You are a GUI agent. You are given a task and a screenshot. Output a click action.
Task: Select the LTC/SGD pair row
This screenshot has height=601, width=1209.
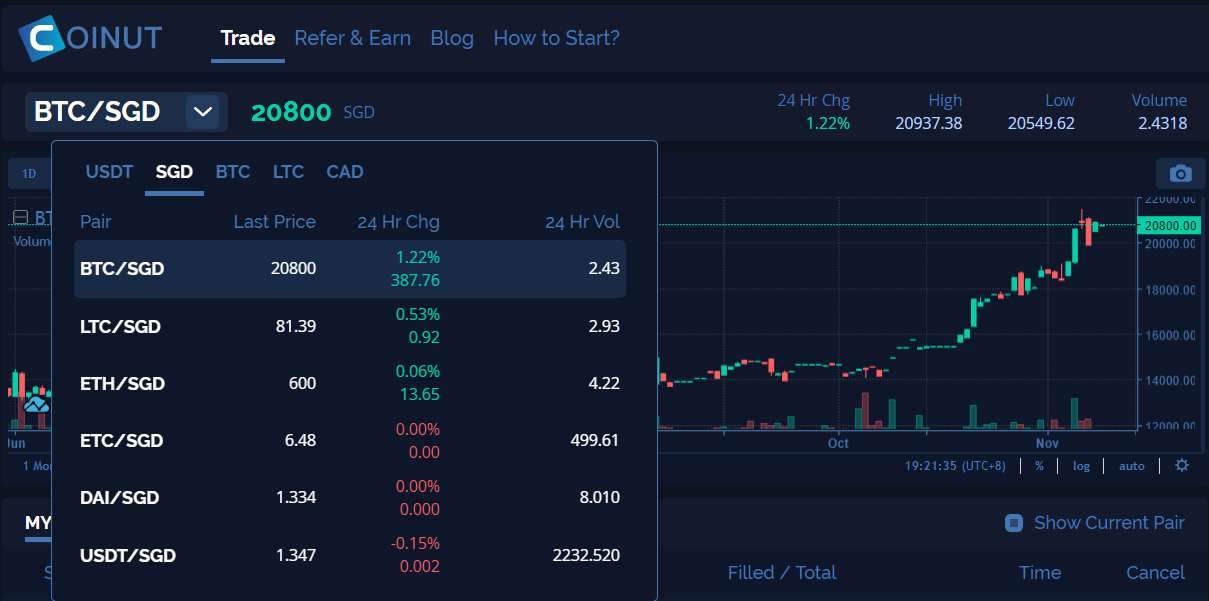click(350, 326)
